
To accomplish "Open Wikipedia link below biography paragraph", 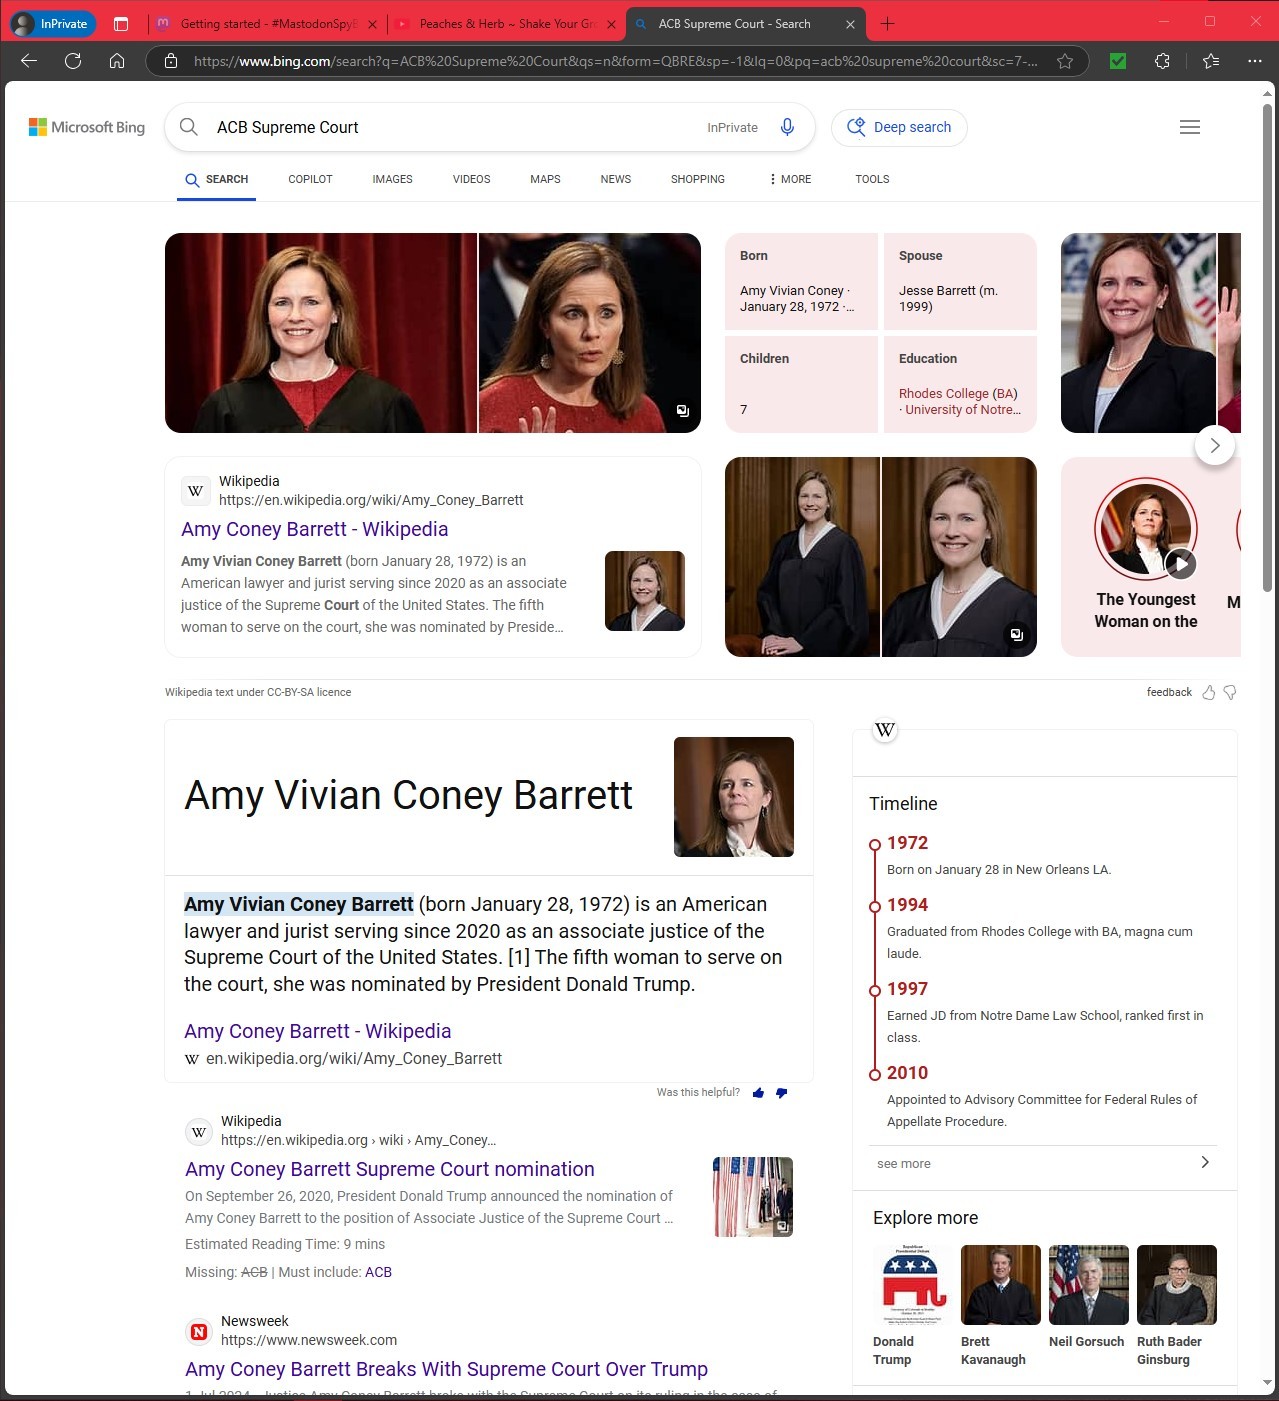I will coord(317,1031).
